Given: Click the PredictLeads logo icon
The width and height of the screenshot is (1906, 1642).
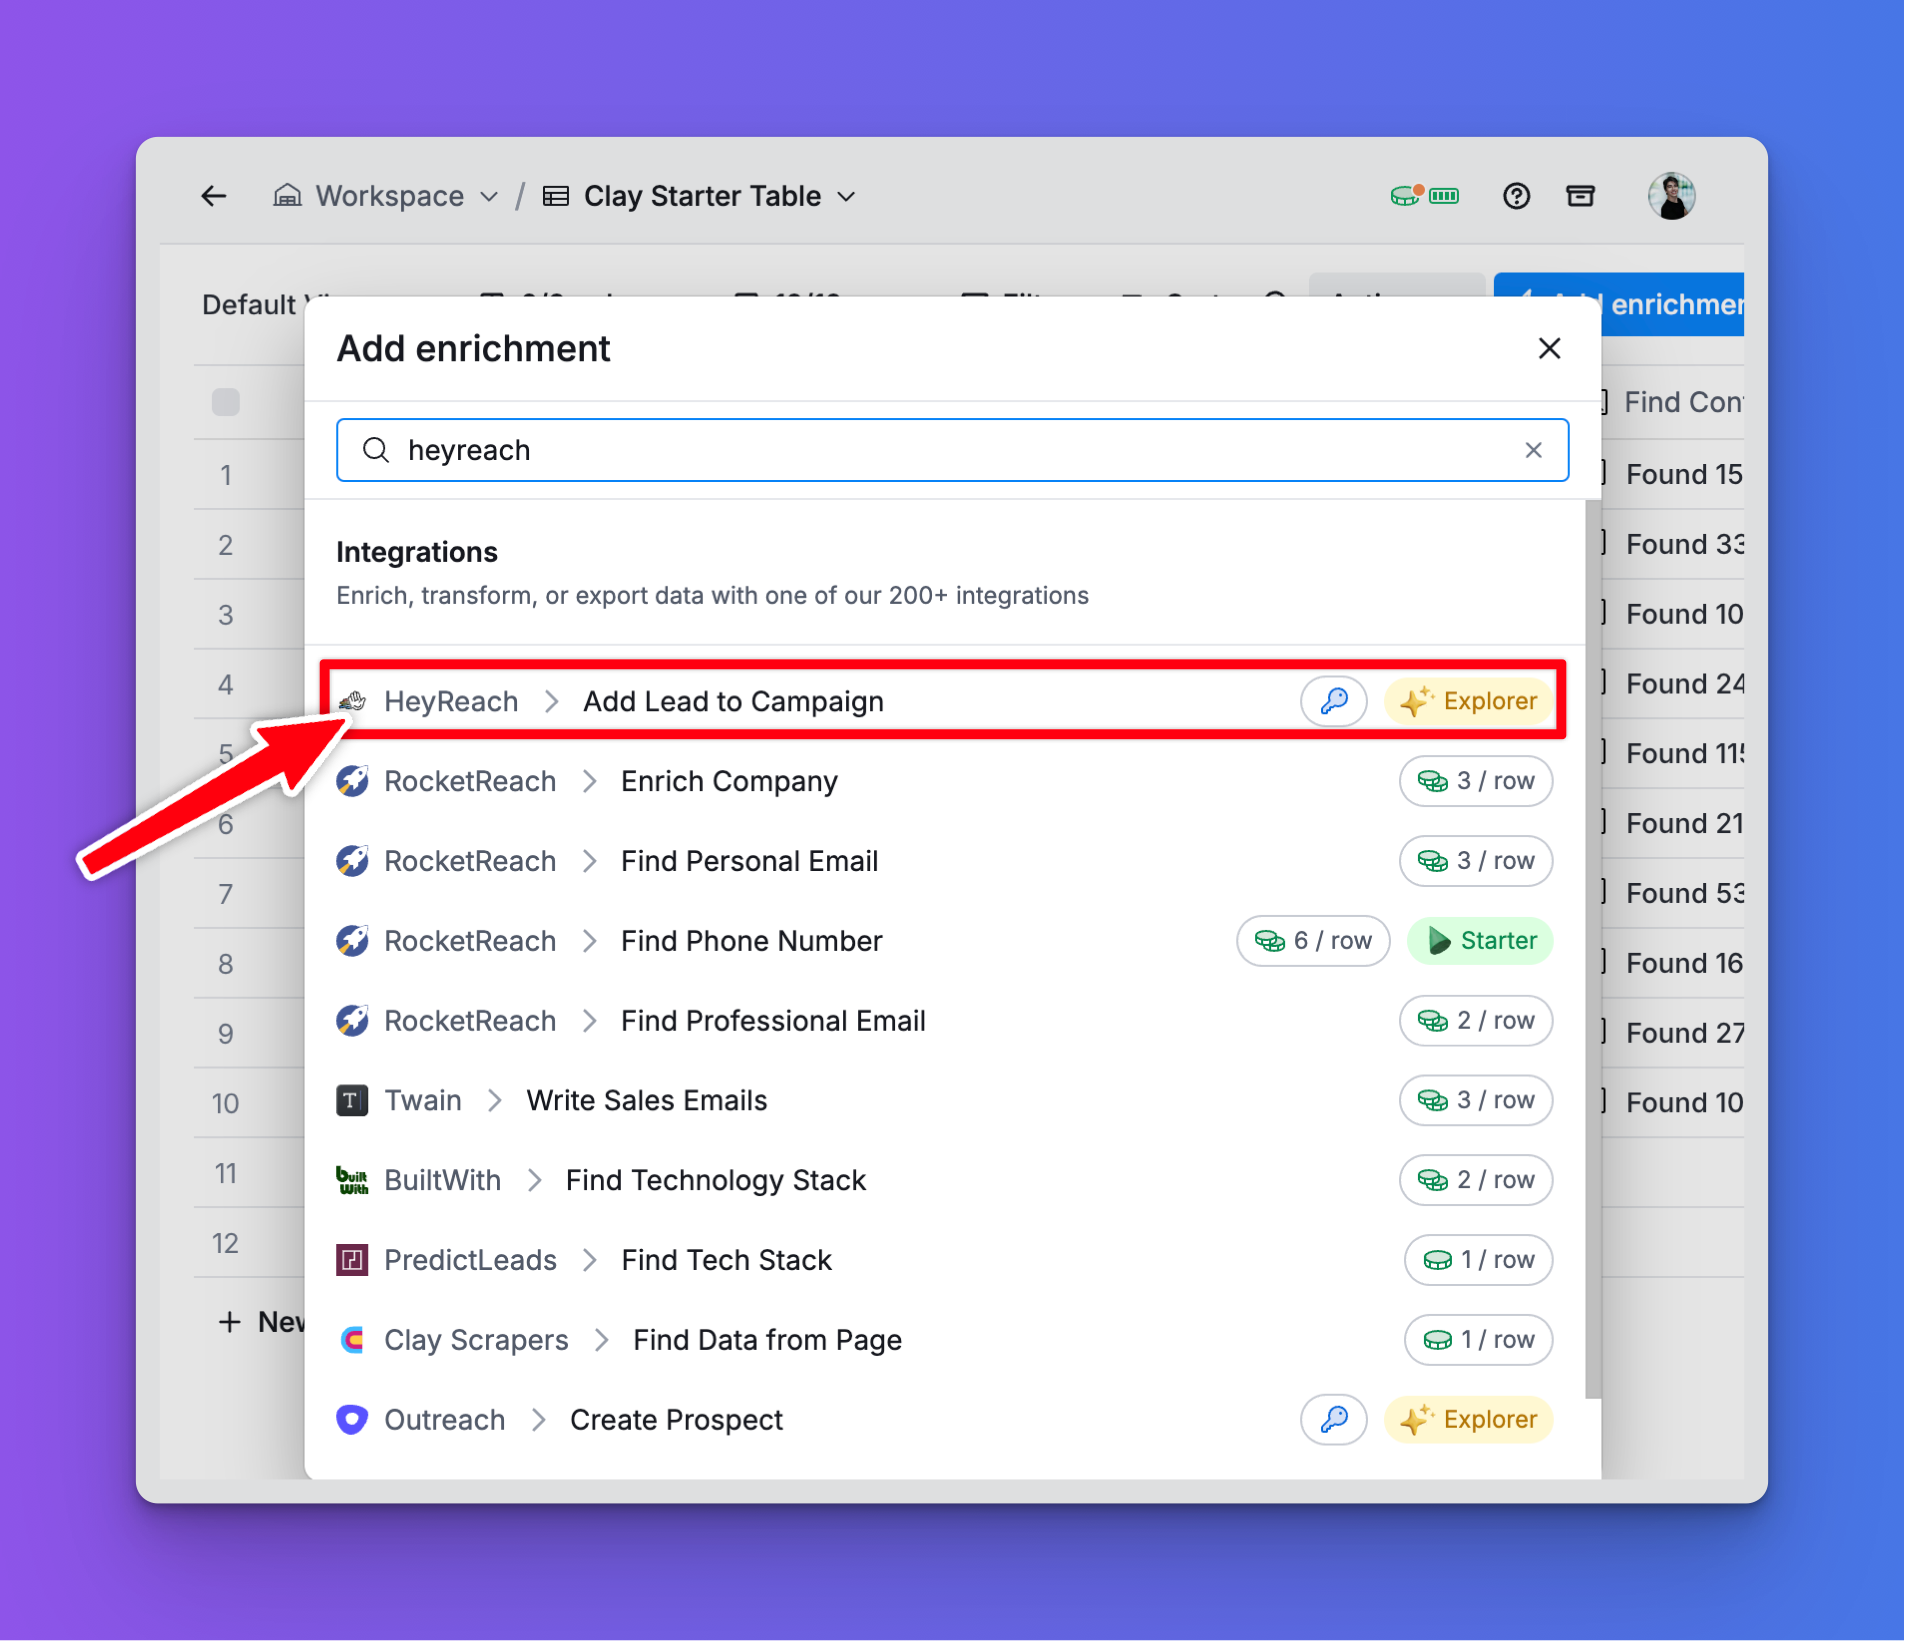Looking at the screenshot, I should 352,1260.
